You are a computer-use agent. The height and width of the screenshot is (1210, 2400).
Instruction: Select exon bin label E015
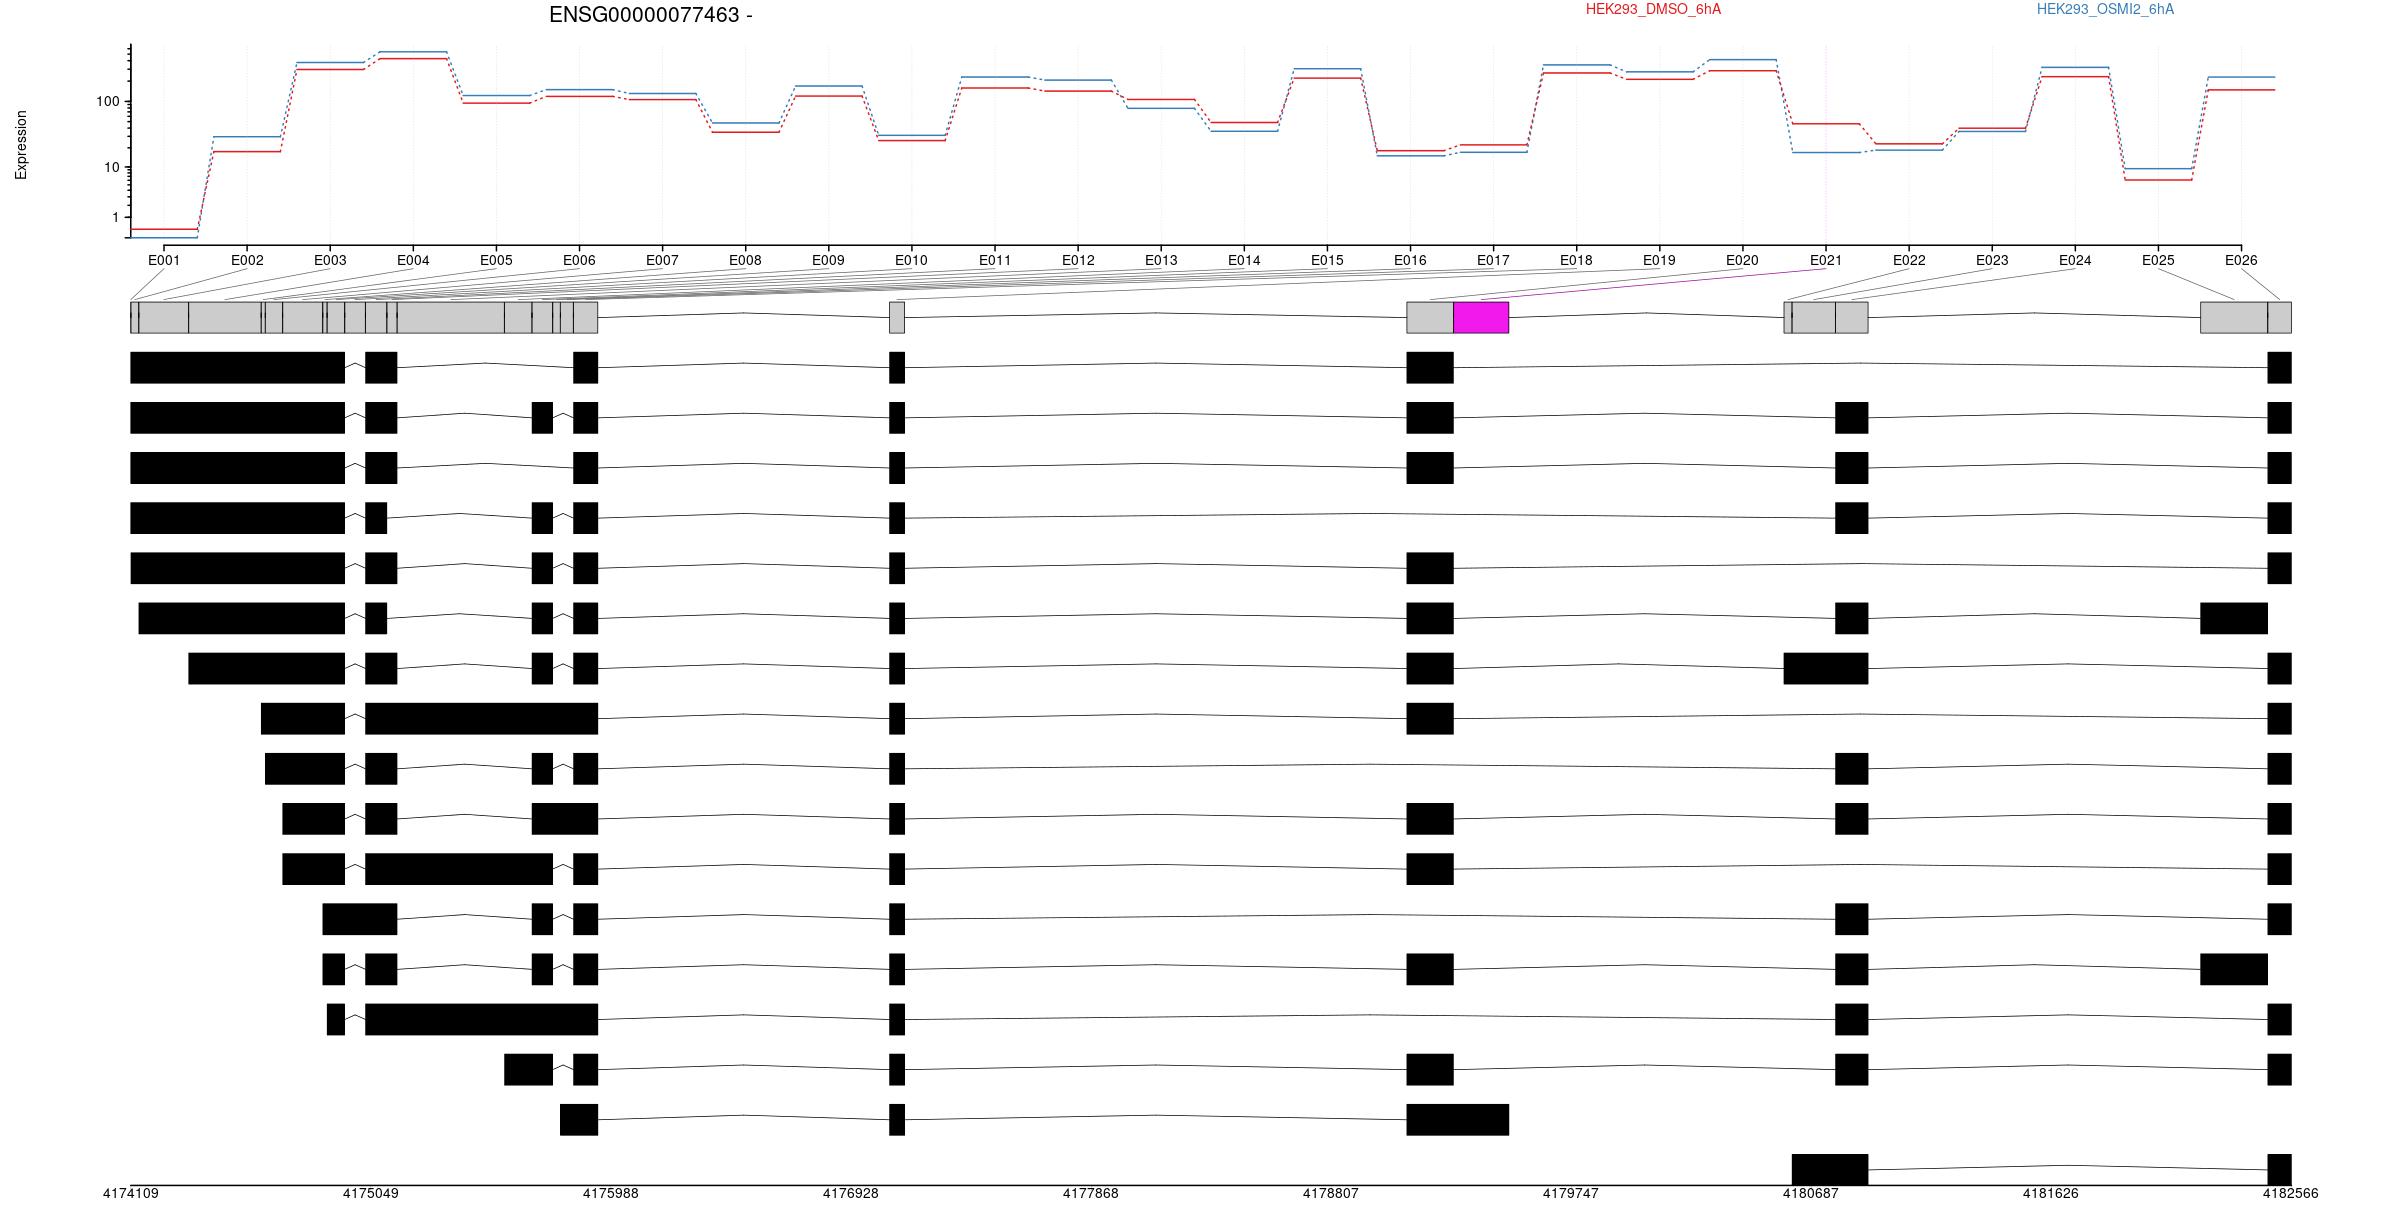1327,260
